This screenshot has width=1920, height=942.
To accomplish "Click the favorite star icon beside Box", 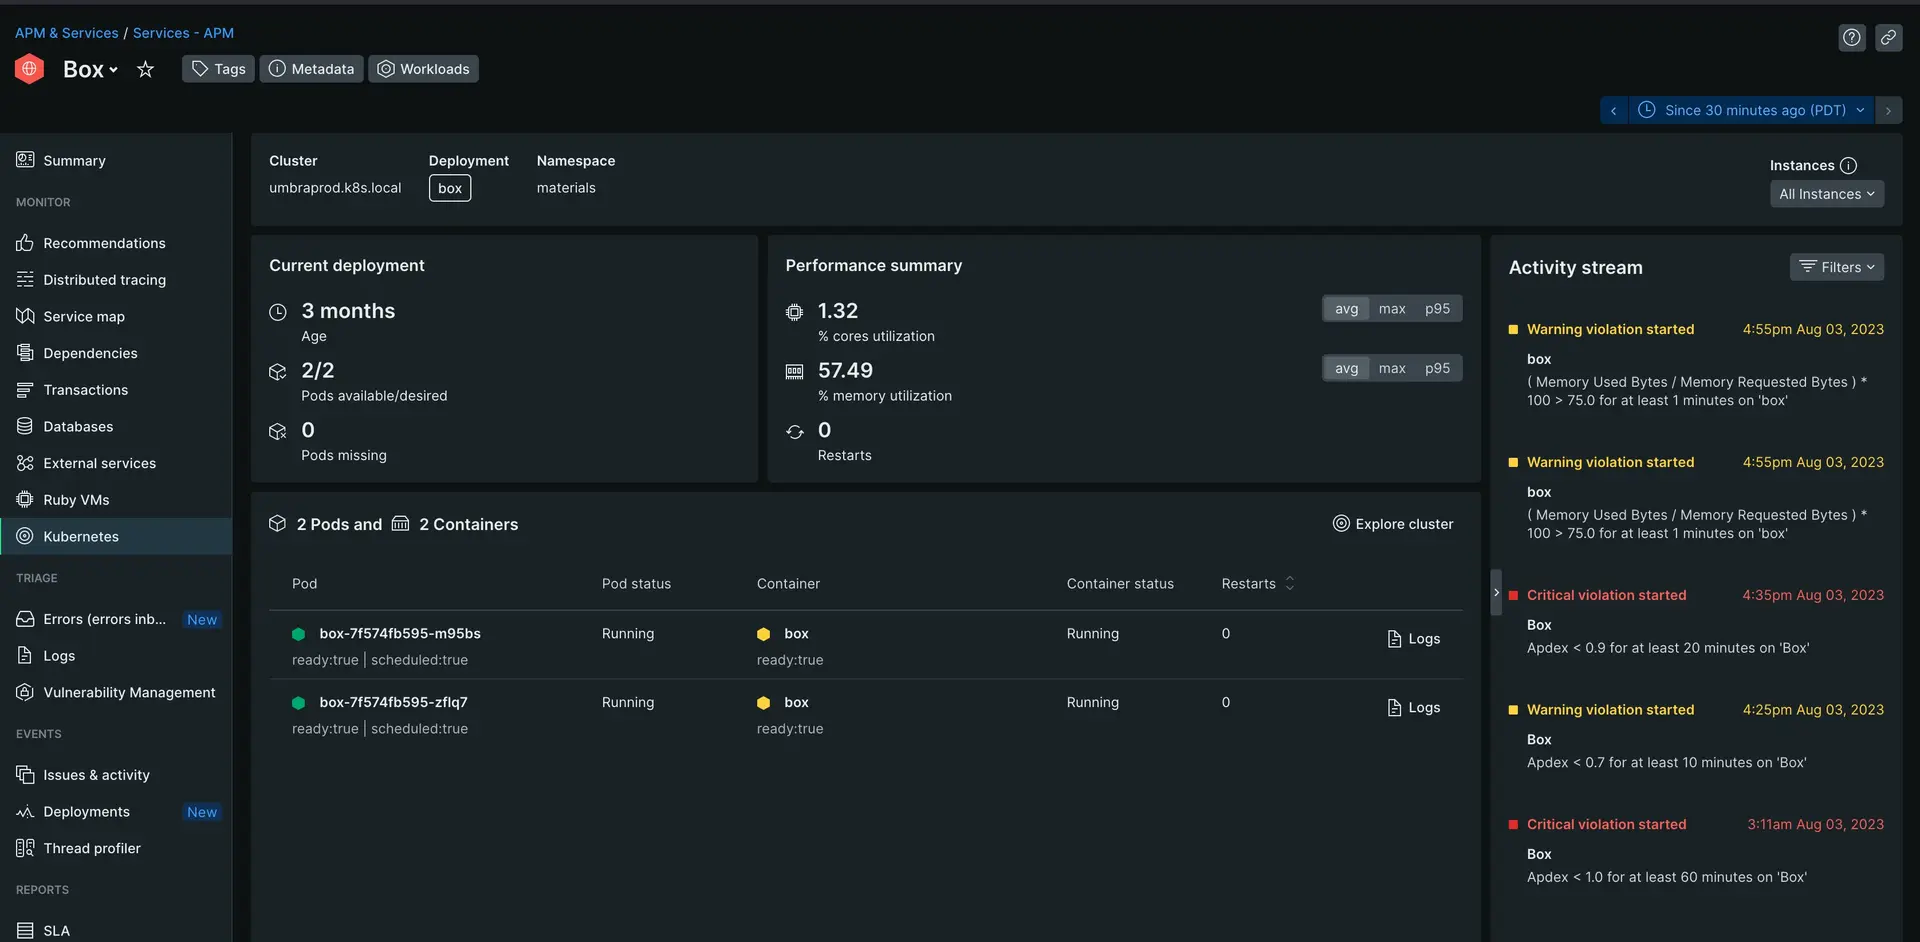I will coord(145,69).
